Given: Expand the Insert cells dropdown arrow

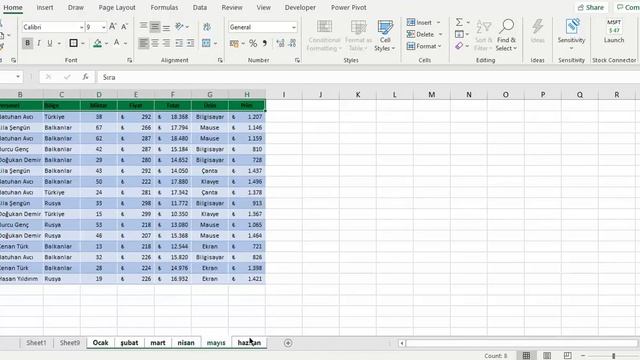Looking at the screenshot, I should point(439,22).
